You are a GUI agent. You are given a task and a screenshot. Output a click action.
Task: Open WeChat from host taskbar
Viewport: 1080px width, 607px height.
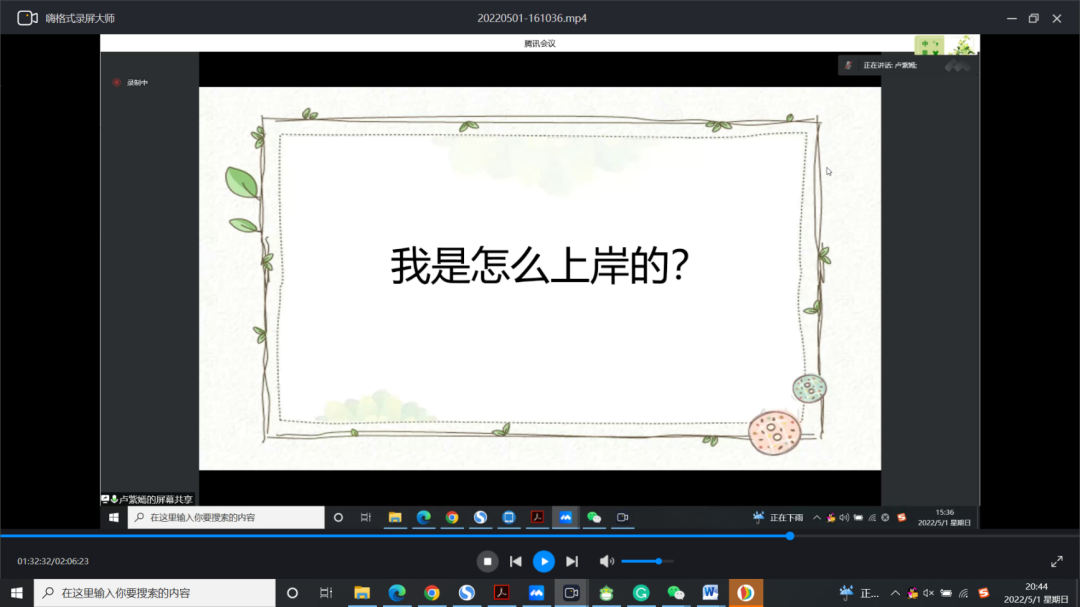click(x=675, y=593)
